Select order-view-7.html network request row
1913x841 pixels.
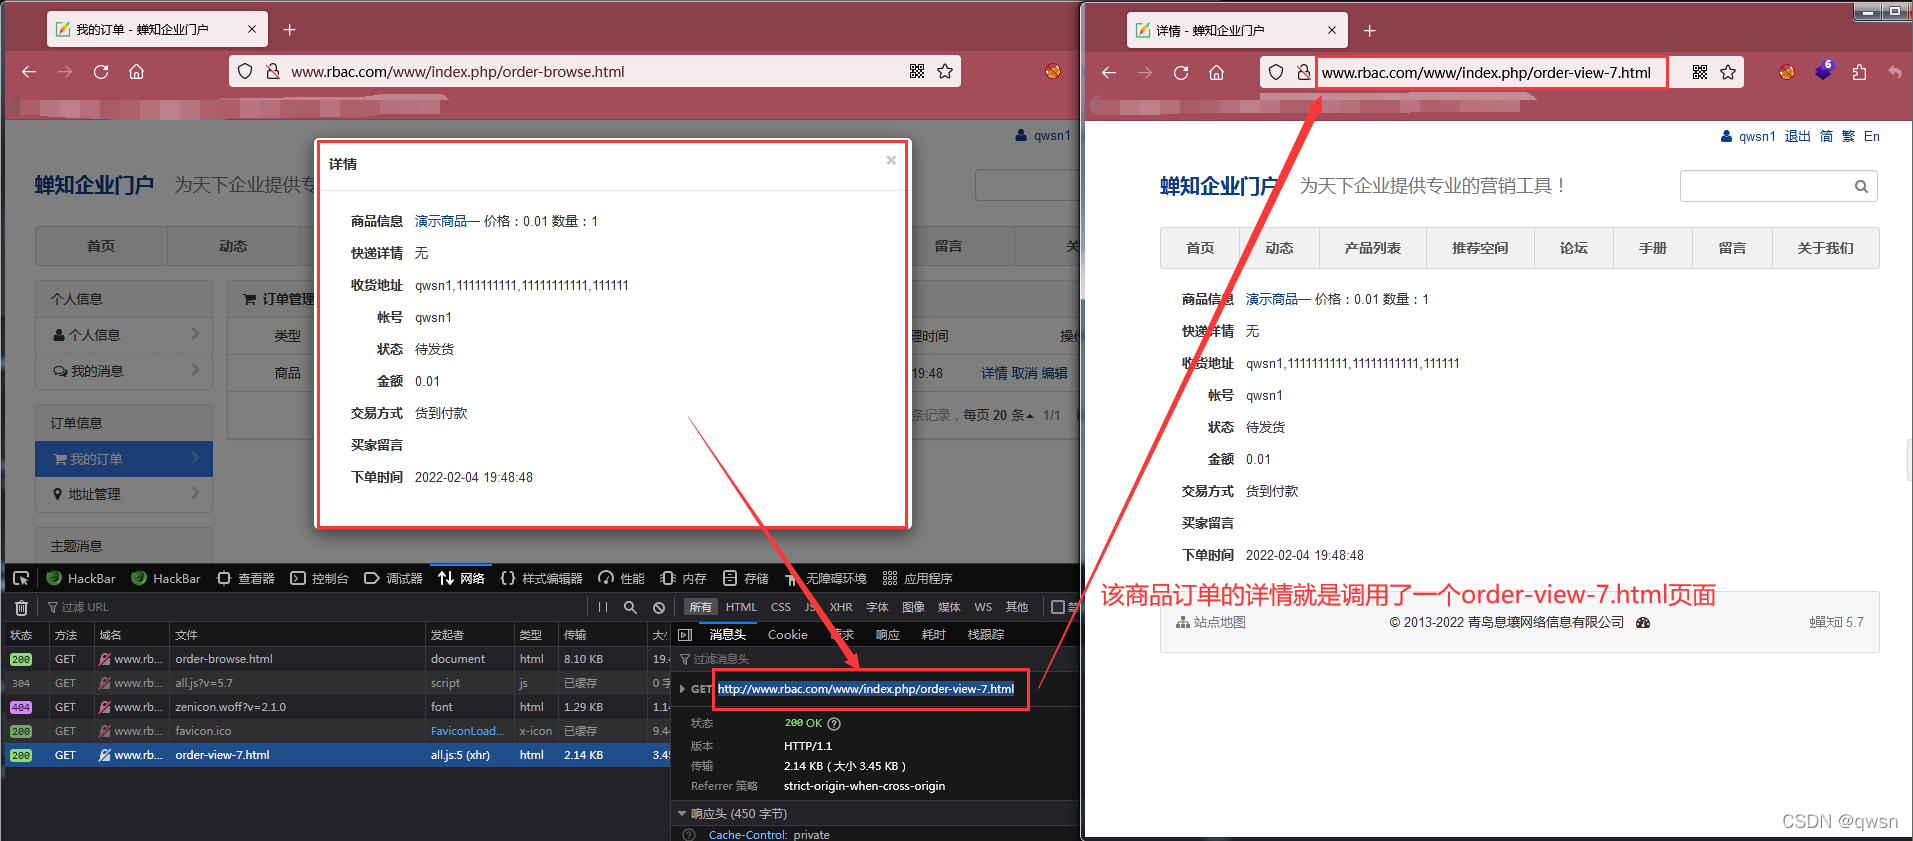337,755
